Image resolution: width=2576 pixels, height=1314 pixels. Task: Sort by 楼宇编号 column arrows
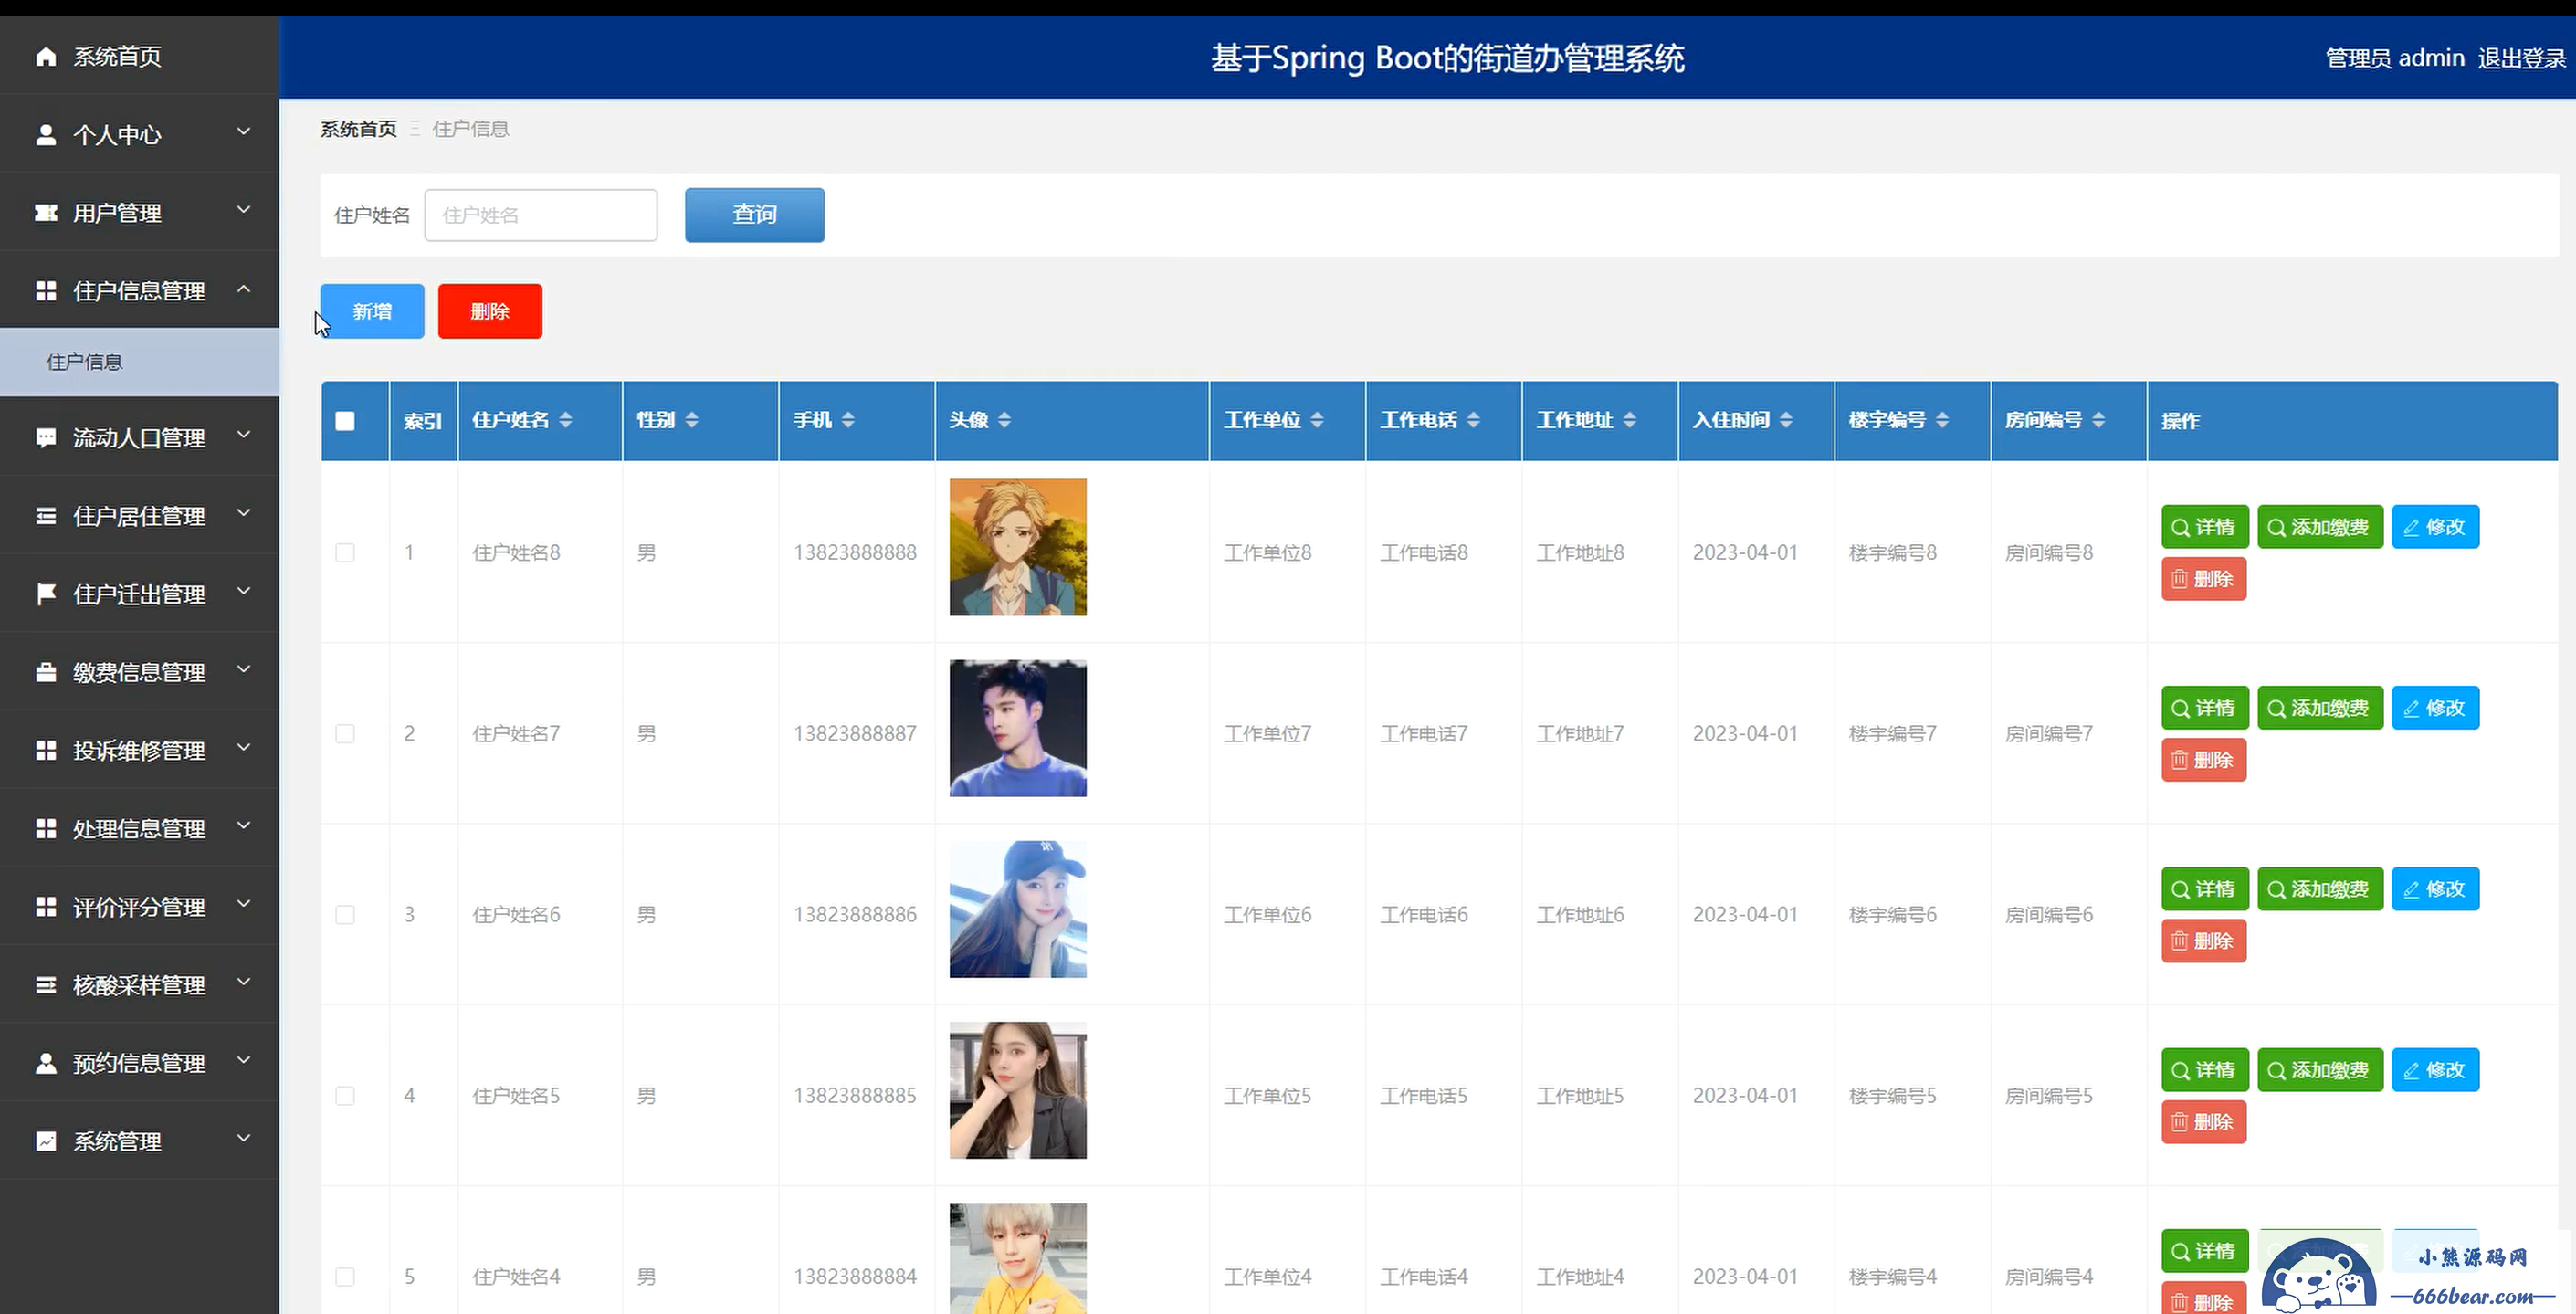tap(1942, 420)
